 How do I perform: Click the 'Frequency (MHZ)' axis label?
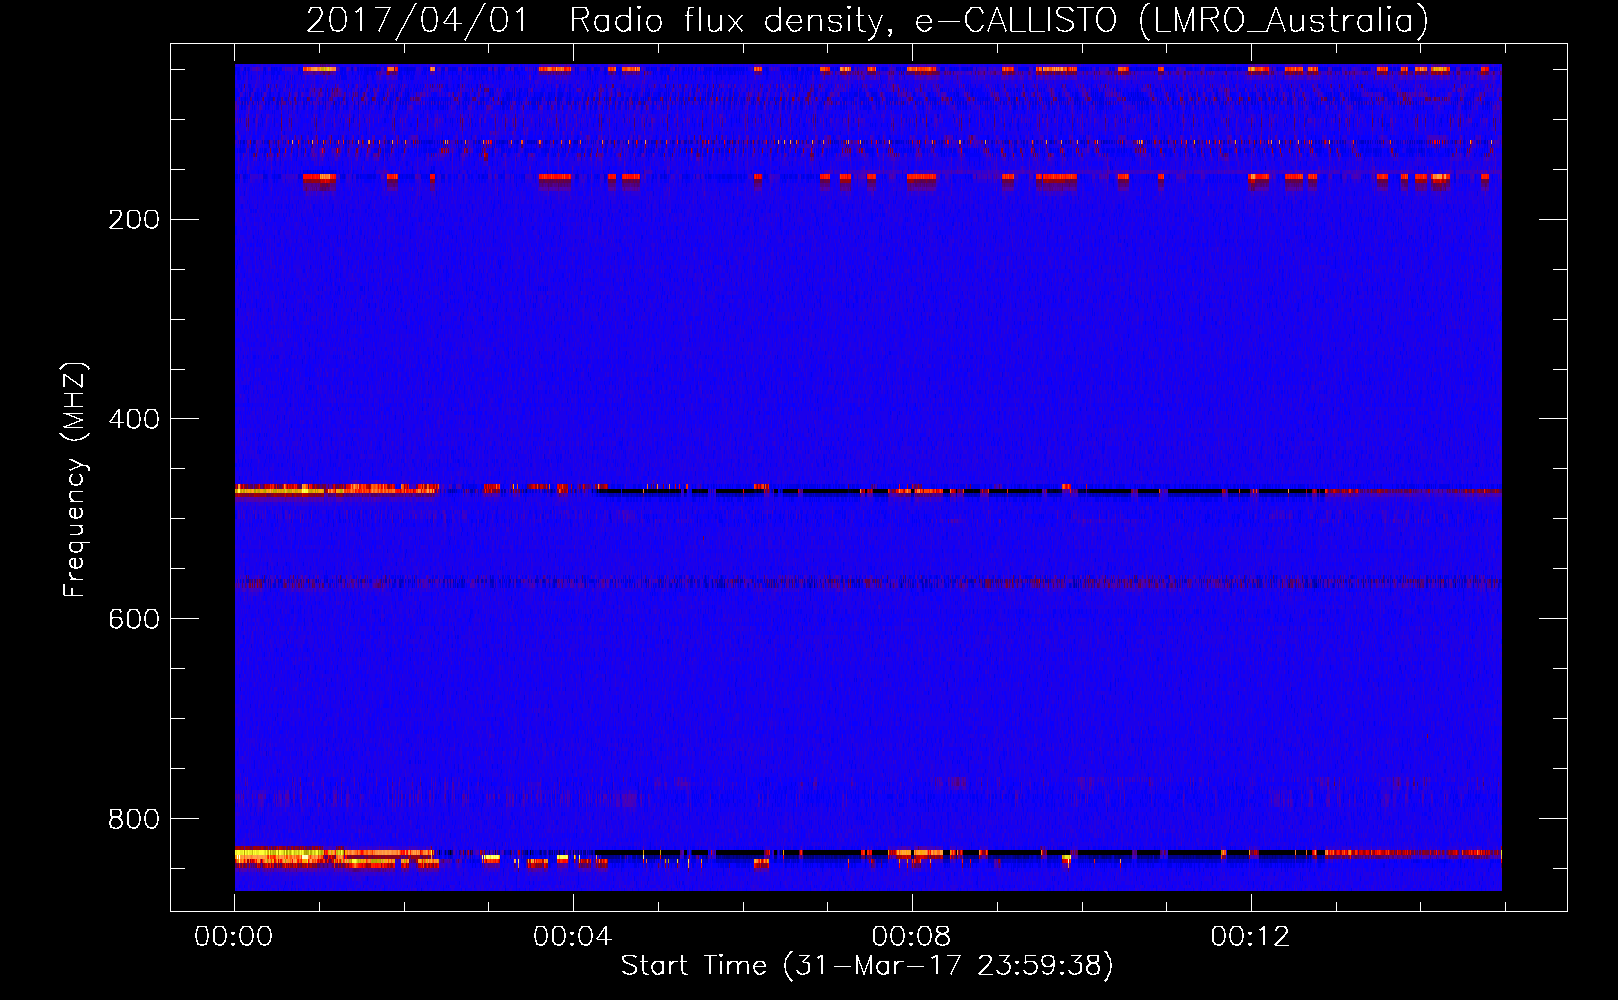75,479
